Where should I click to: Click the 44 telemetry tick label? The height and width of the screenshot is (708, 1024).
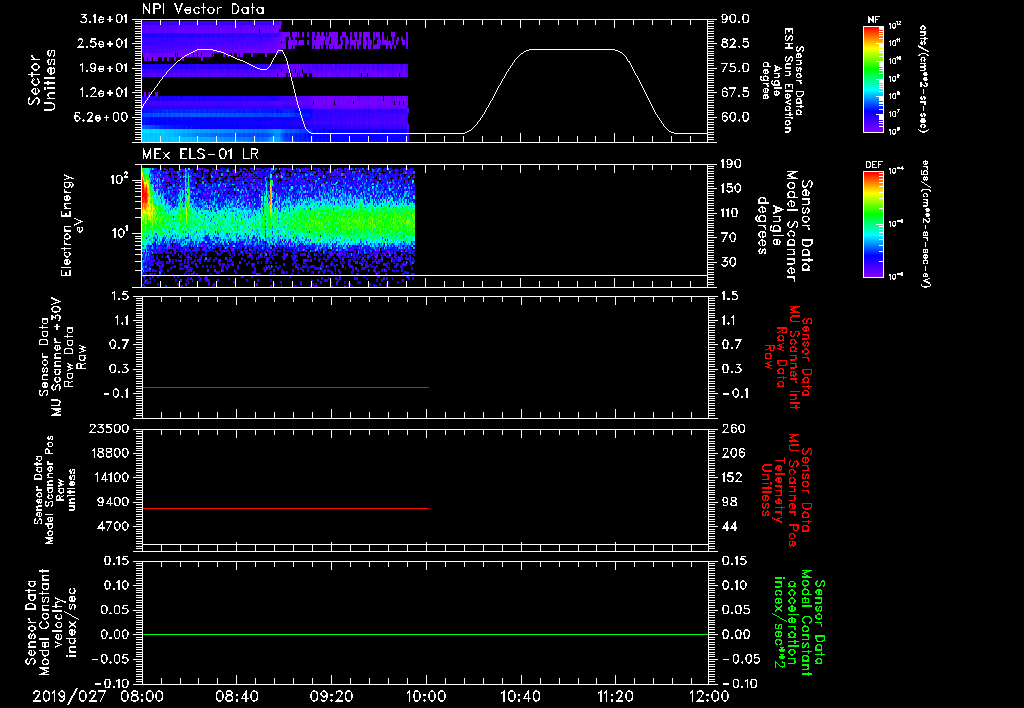click(729, 526)
